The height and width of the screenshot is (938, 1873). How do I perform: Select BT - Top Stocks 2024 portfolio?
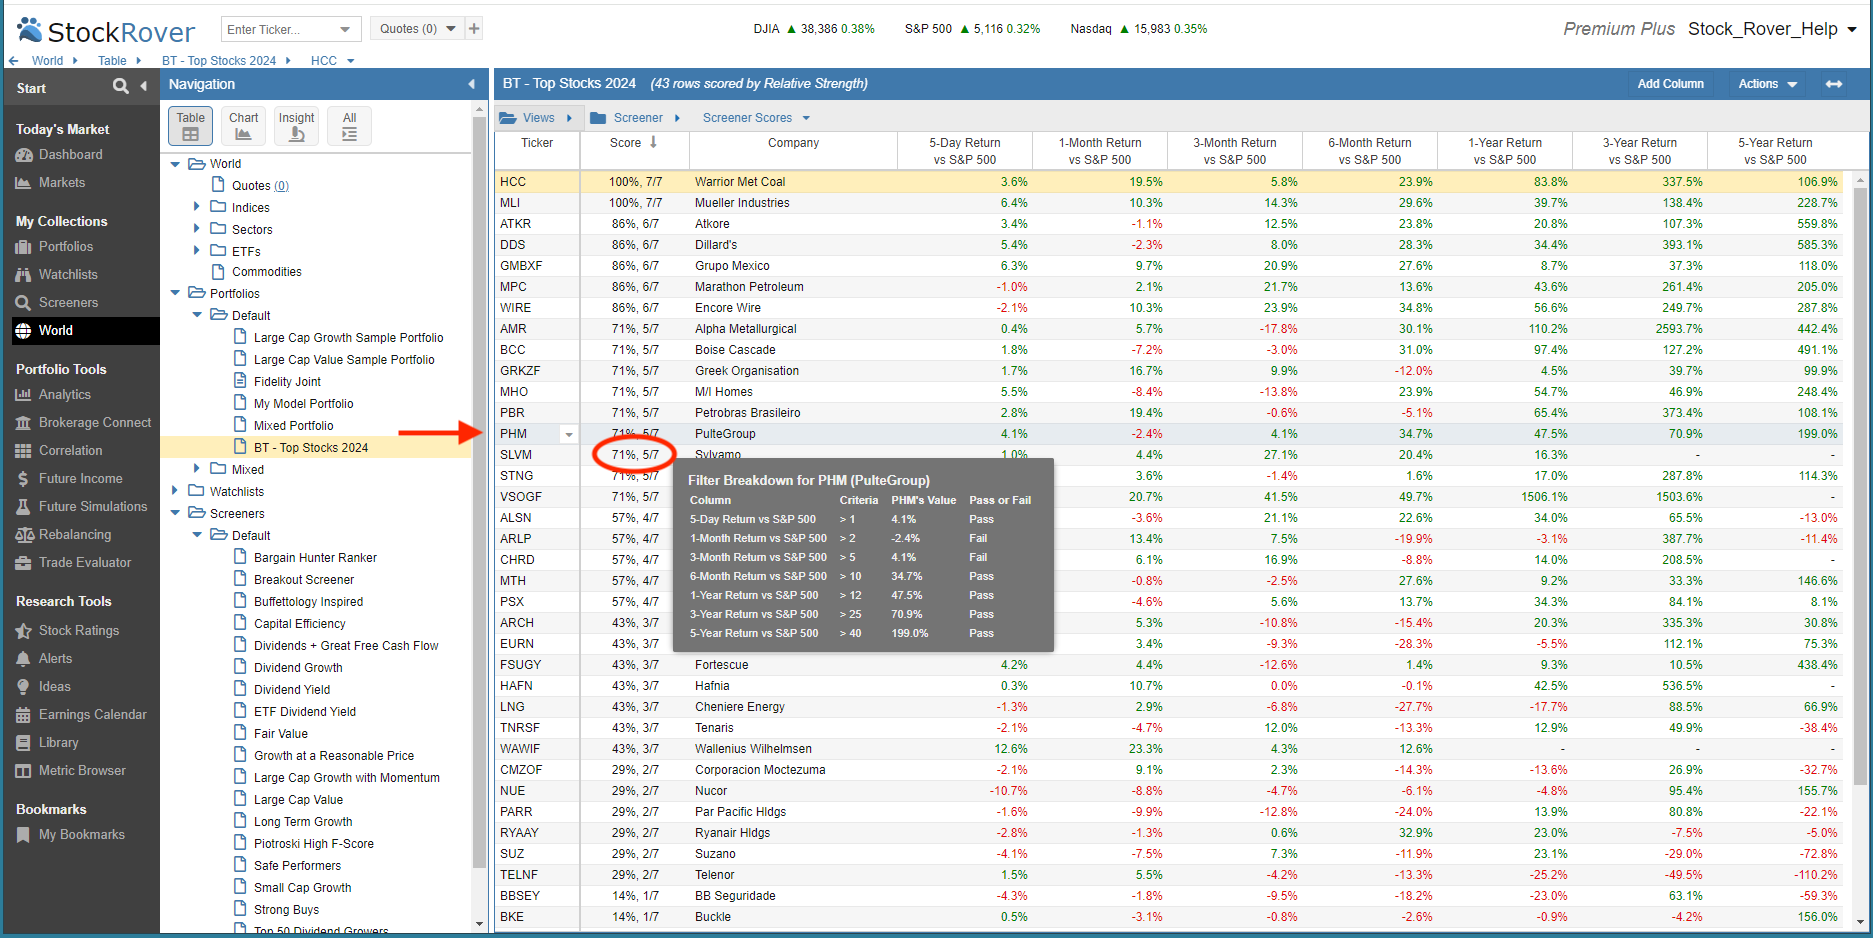click(311, 447)
